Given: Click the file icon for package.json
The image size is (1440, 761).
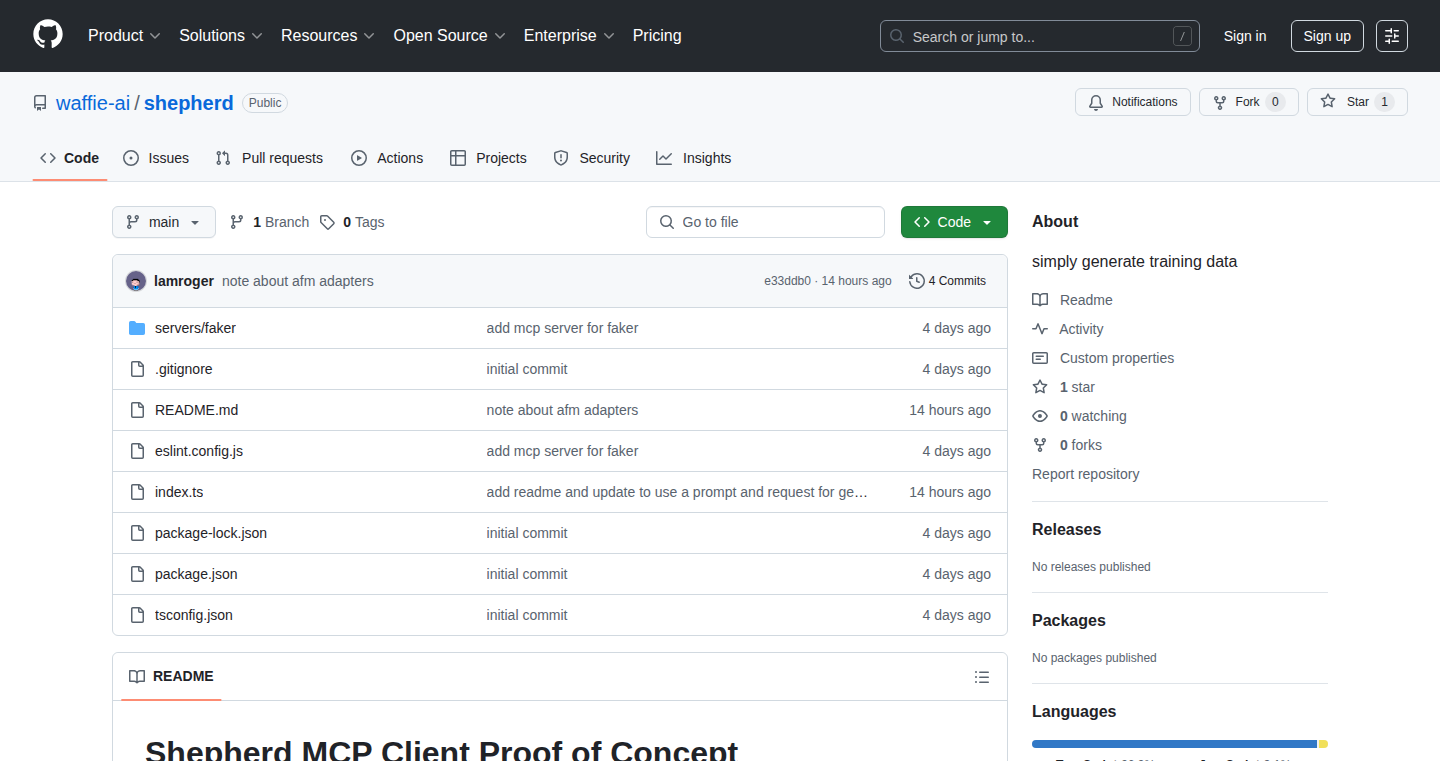Looking at the screenshot, I should (137, 574).
